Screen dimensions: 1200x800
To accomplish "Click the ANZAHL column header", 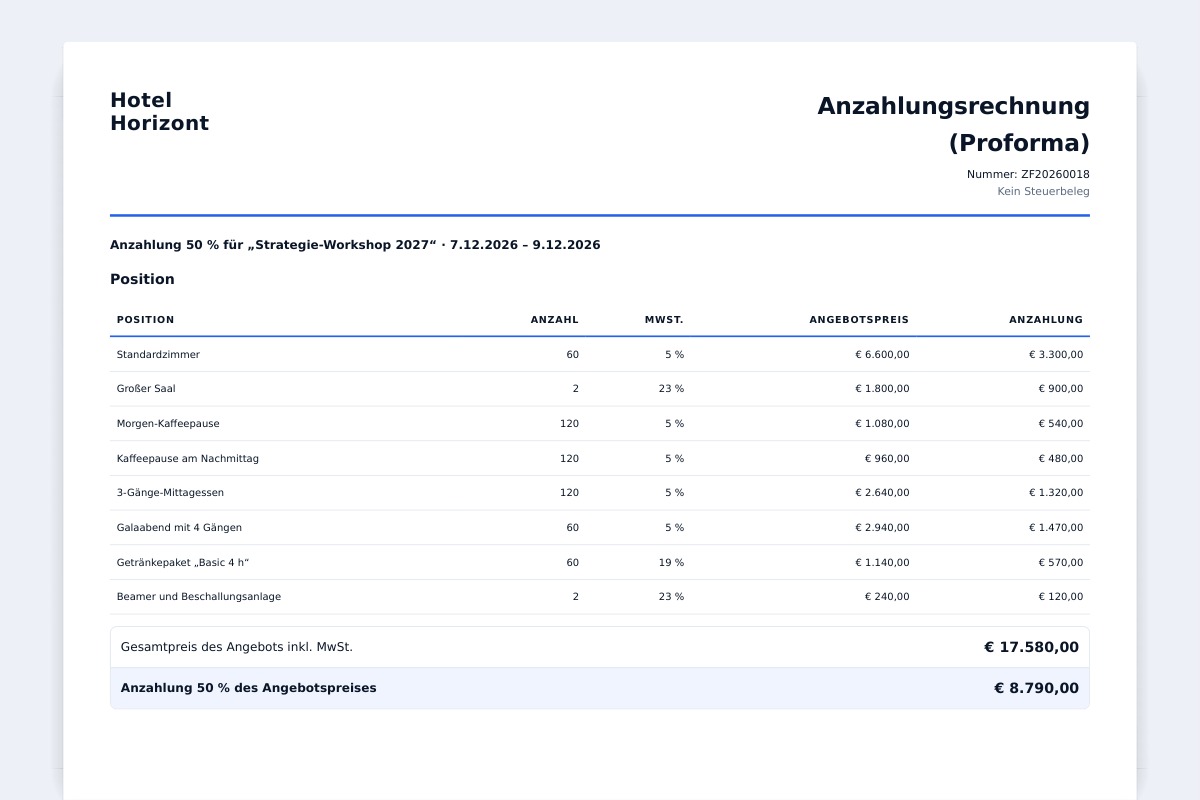I will point(555,320).
